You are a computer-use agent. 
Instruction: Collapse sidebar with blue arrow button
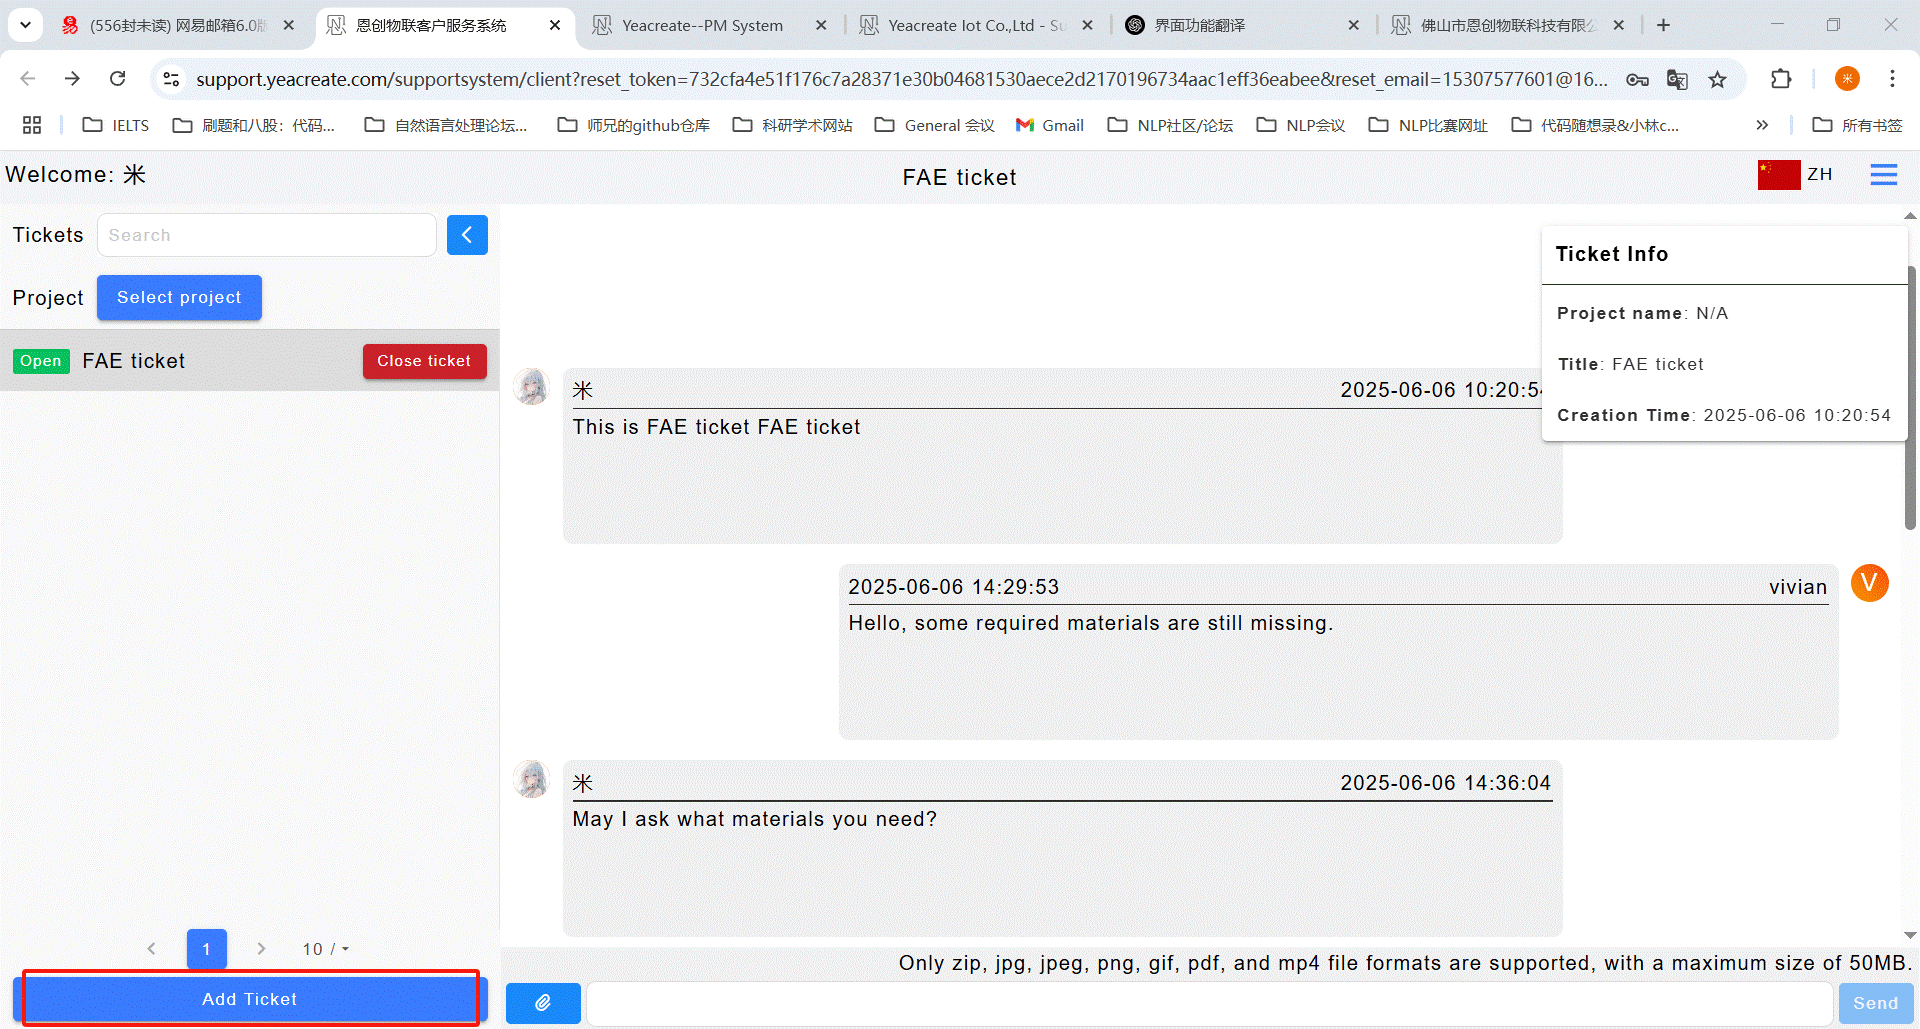tap(467, 235)
